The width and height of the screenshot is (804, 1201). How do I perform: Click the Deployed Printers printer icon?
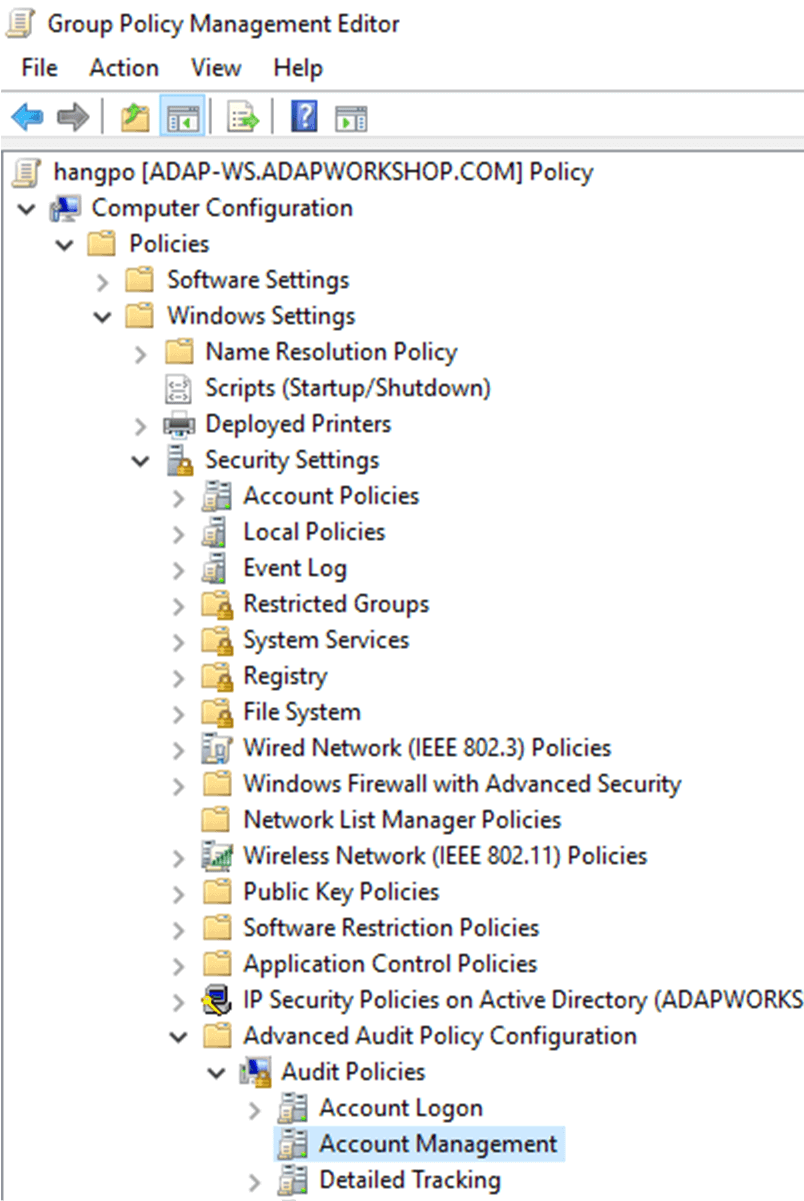click(x=180, y=425)
